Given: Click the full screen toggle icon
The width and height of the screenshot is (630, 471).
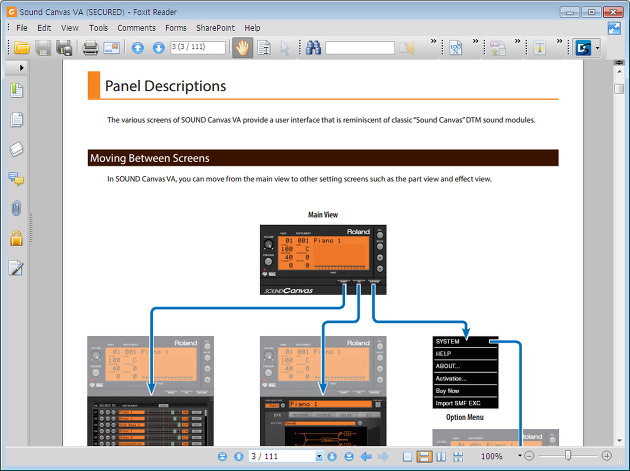Looking at the screenshot, I should pyautogui.click(x=614, y=28).
